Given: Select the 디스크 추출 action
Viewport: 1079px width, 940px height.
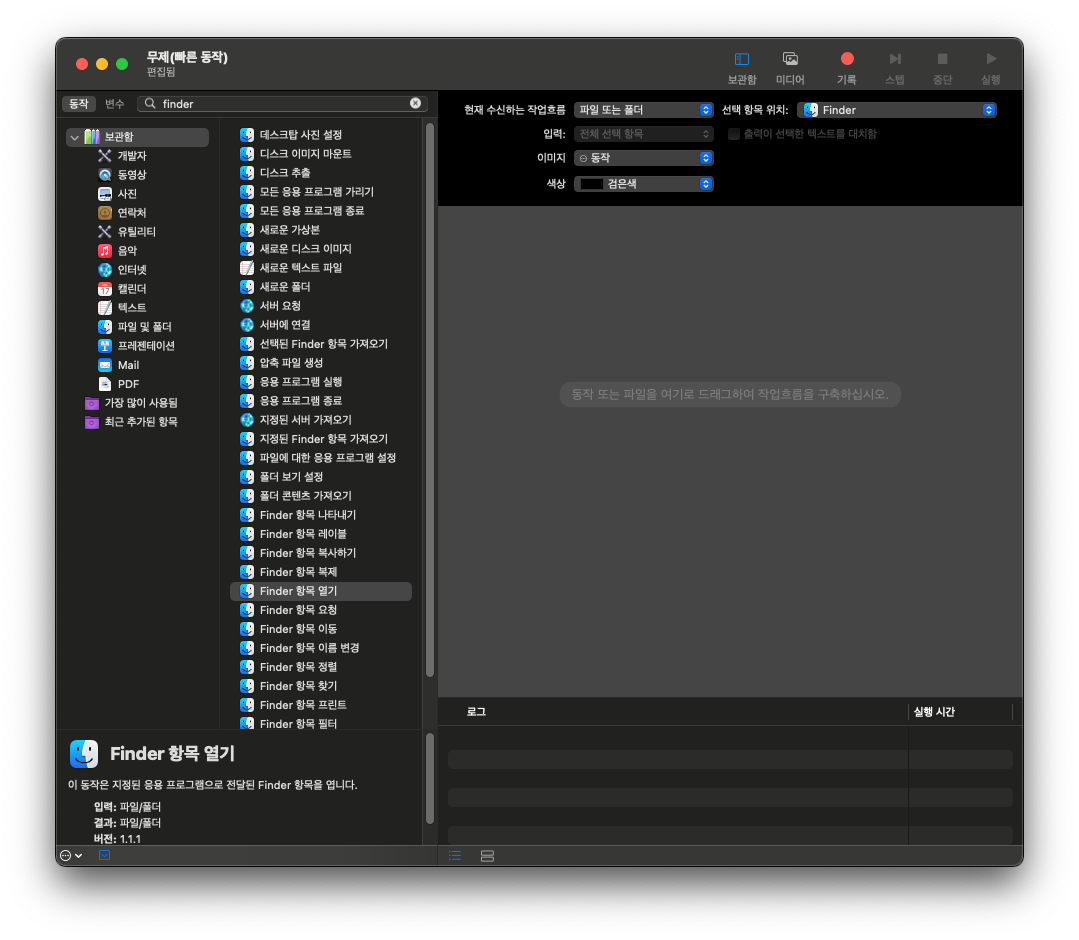Looking at the screenshot, I should (x=284, y=173).
